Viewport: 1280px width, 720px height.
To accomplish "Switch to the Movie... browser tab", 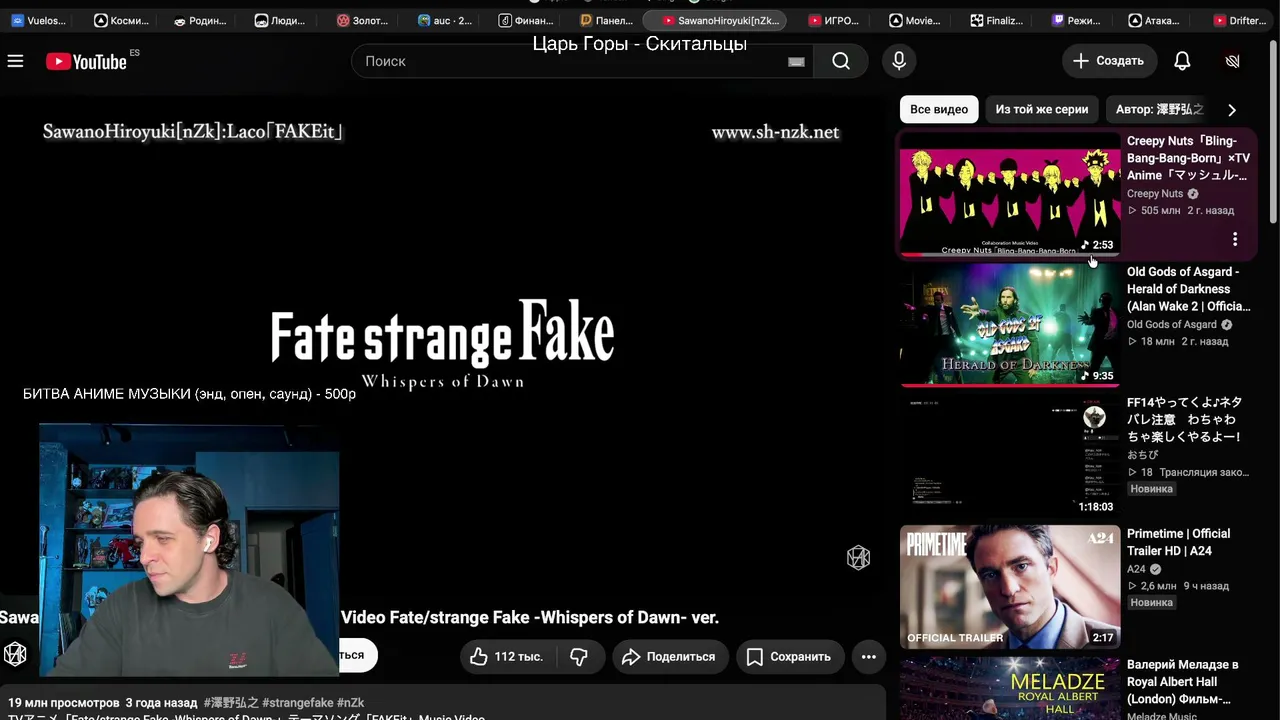I will 915,20.
